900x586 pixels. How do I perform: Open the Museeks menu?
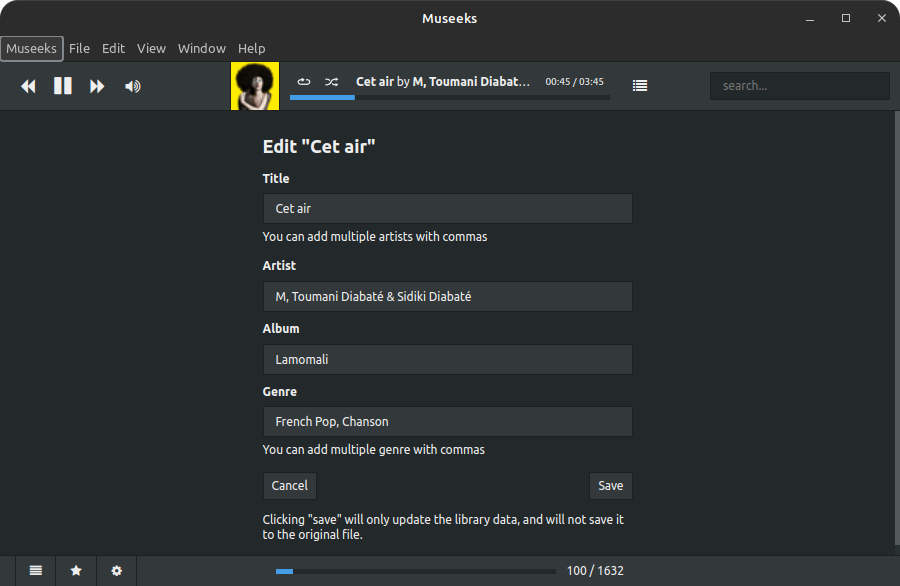pyautogui.click(x=32, y=48)
